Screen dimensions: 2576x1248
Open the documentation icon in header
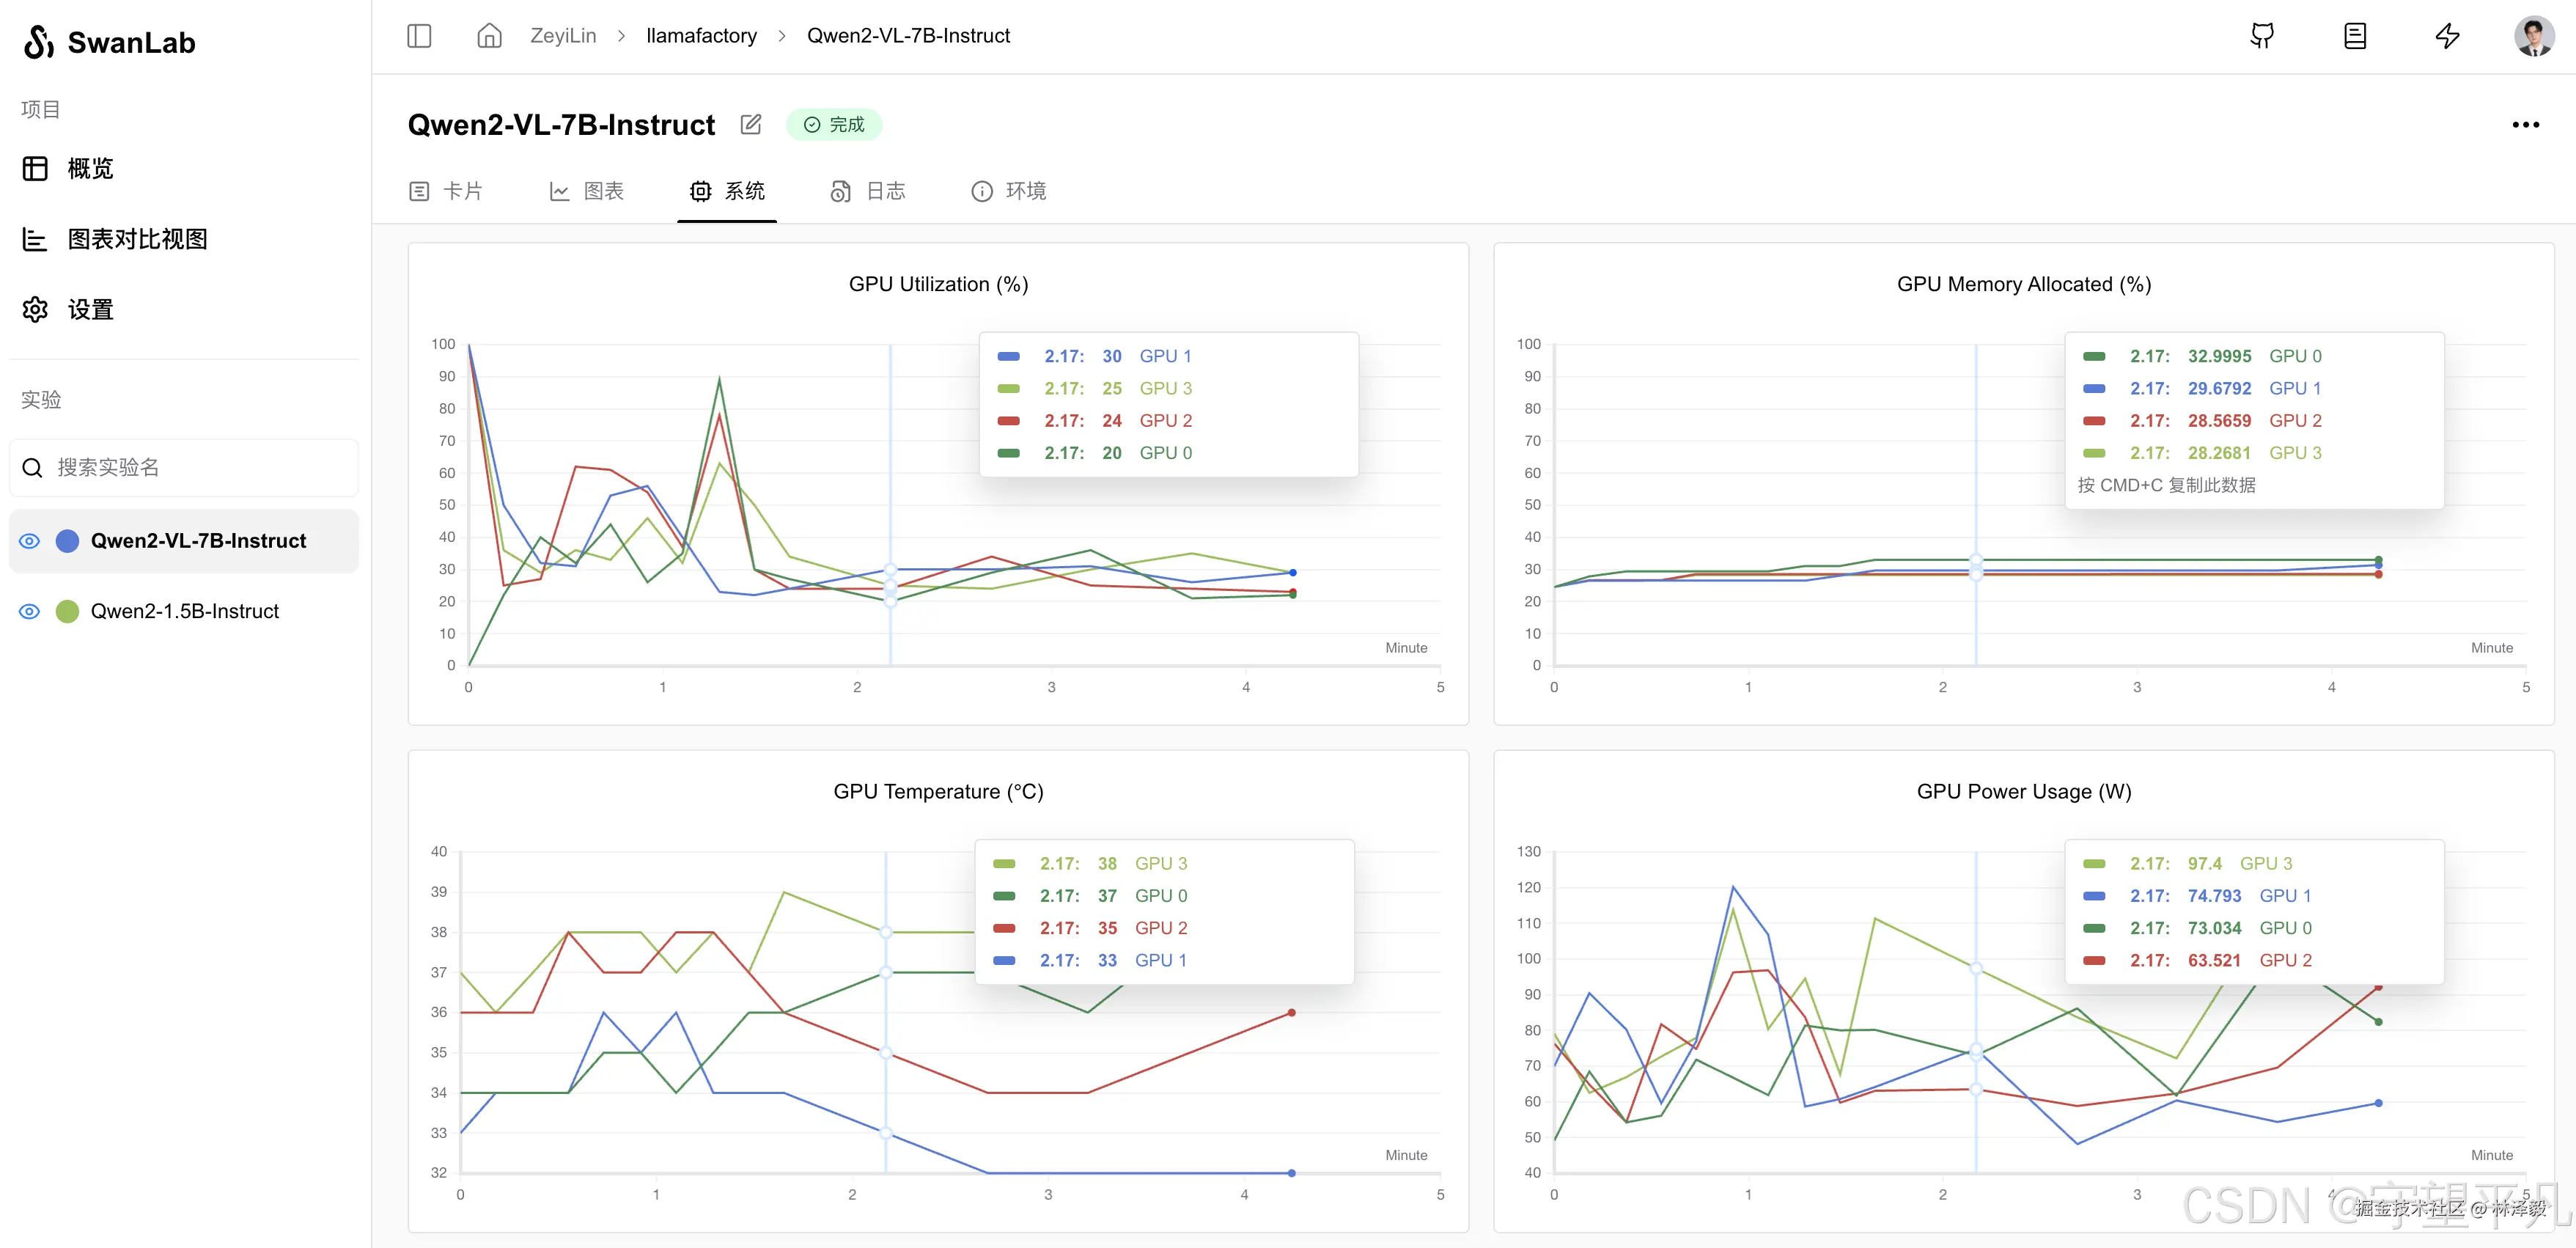click(x=2355, y=36)
